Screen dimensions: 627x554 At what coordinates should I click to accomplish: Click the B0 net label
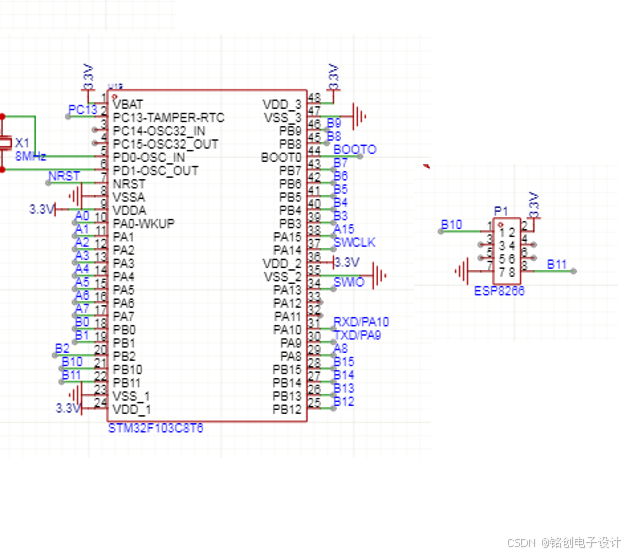[82, 322]
